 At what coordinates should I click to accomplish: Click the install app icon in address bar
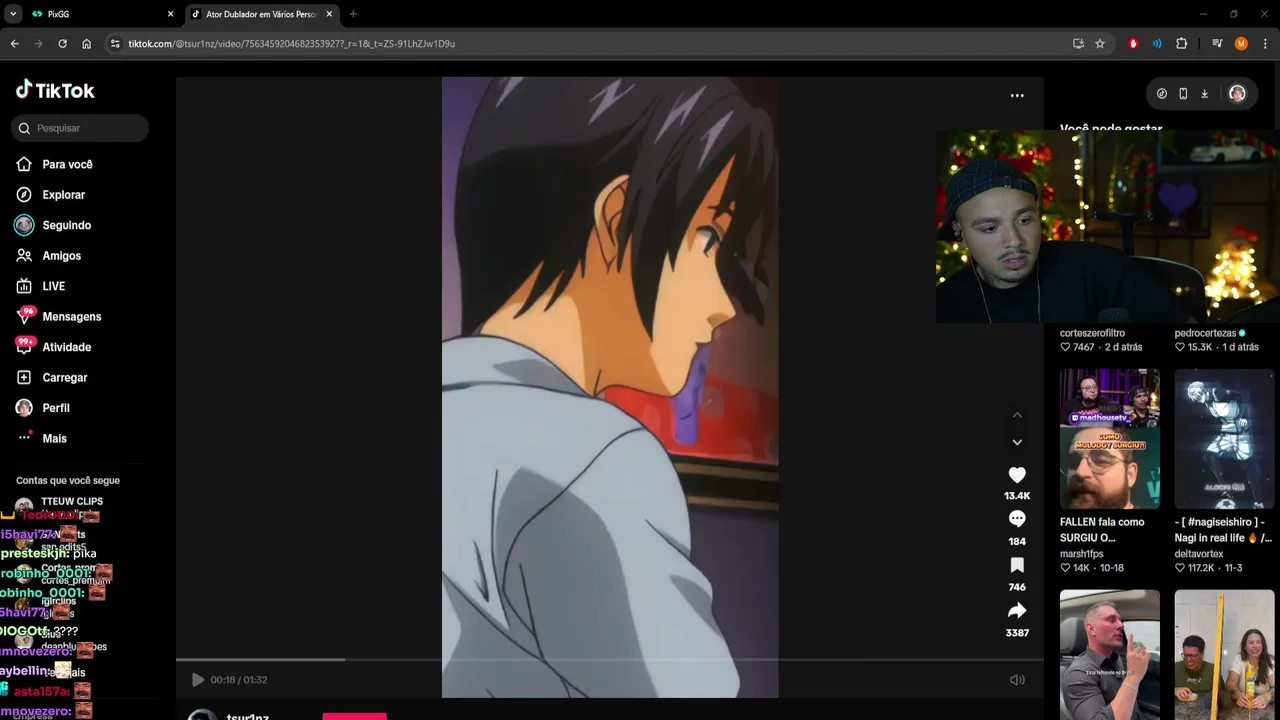[x=1078, y=44]
